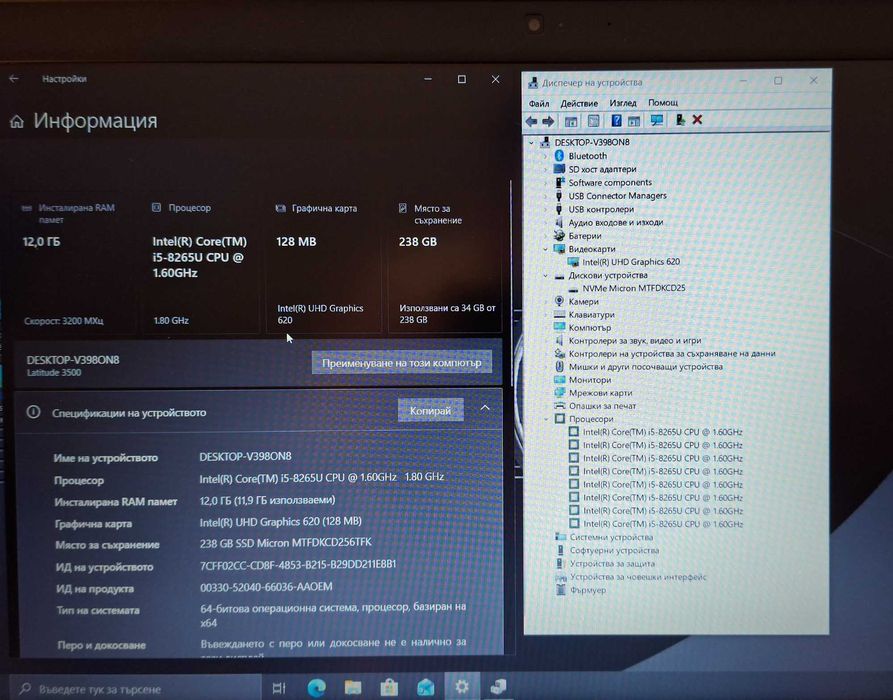Click product ID 00330-52040-66036-AAOEM text
The image size is (893, 700).
coord(266,587)
